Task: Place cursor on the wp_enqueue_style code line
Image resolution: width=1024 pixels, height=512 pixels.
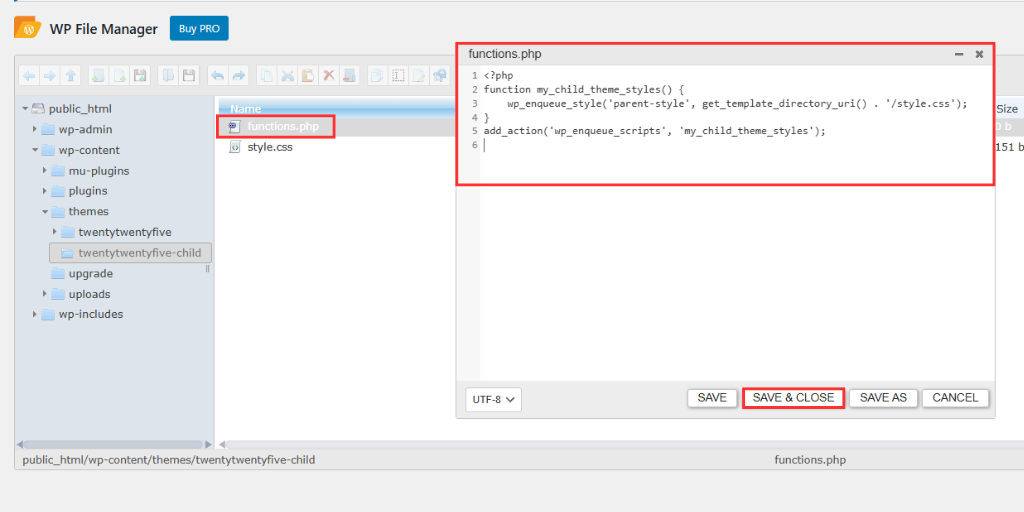Action: 737,103
